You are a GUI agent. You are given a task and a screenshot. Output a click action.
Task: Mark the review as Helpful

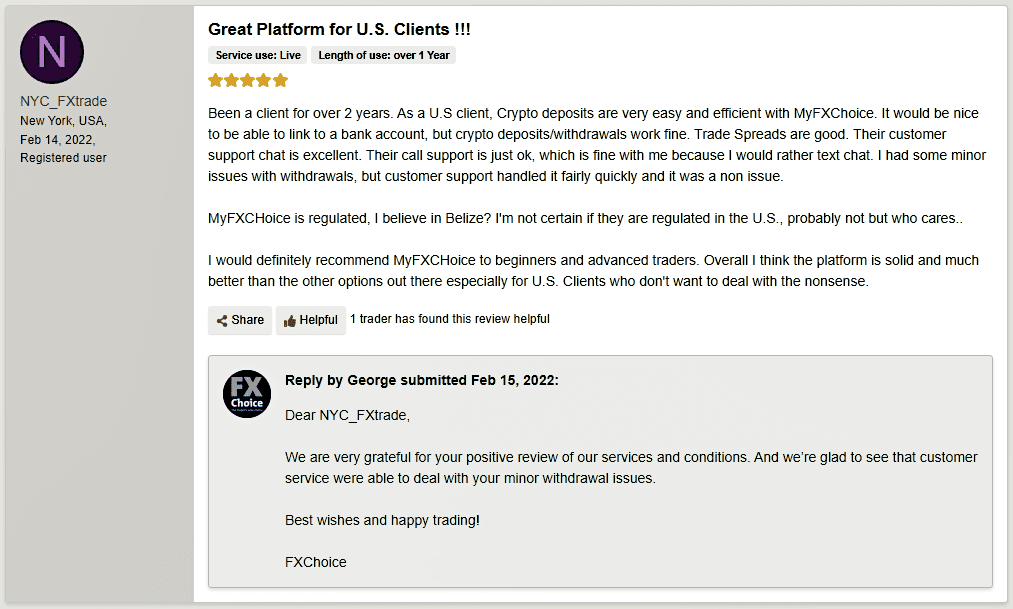pos(311,320)
